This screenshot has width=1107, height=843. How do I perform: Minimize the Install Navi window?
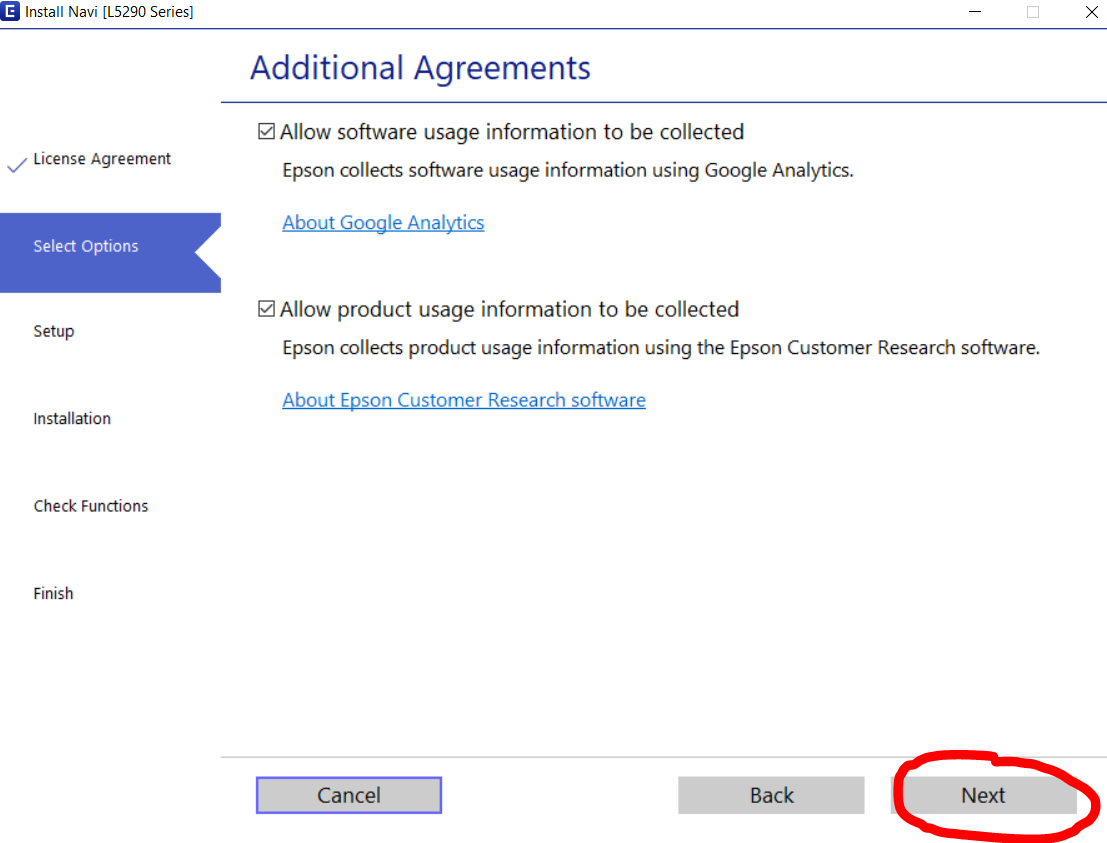(x=975, y=12)
